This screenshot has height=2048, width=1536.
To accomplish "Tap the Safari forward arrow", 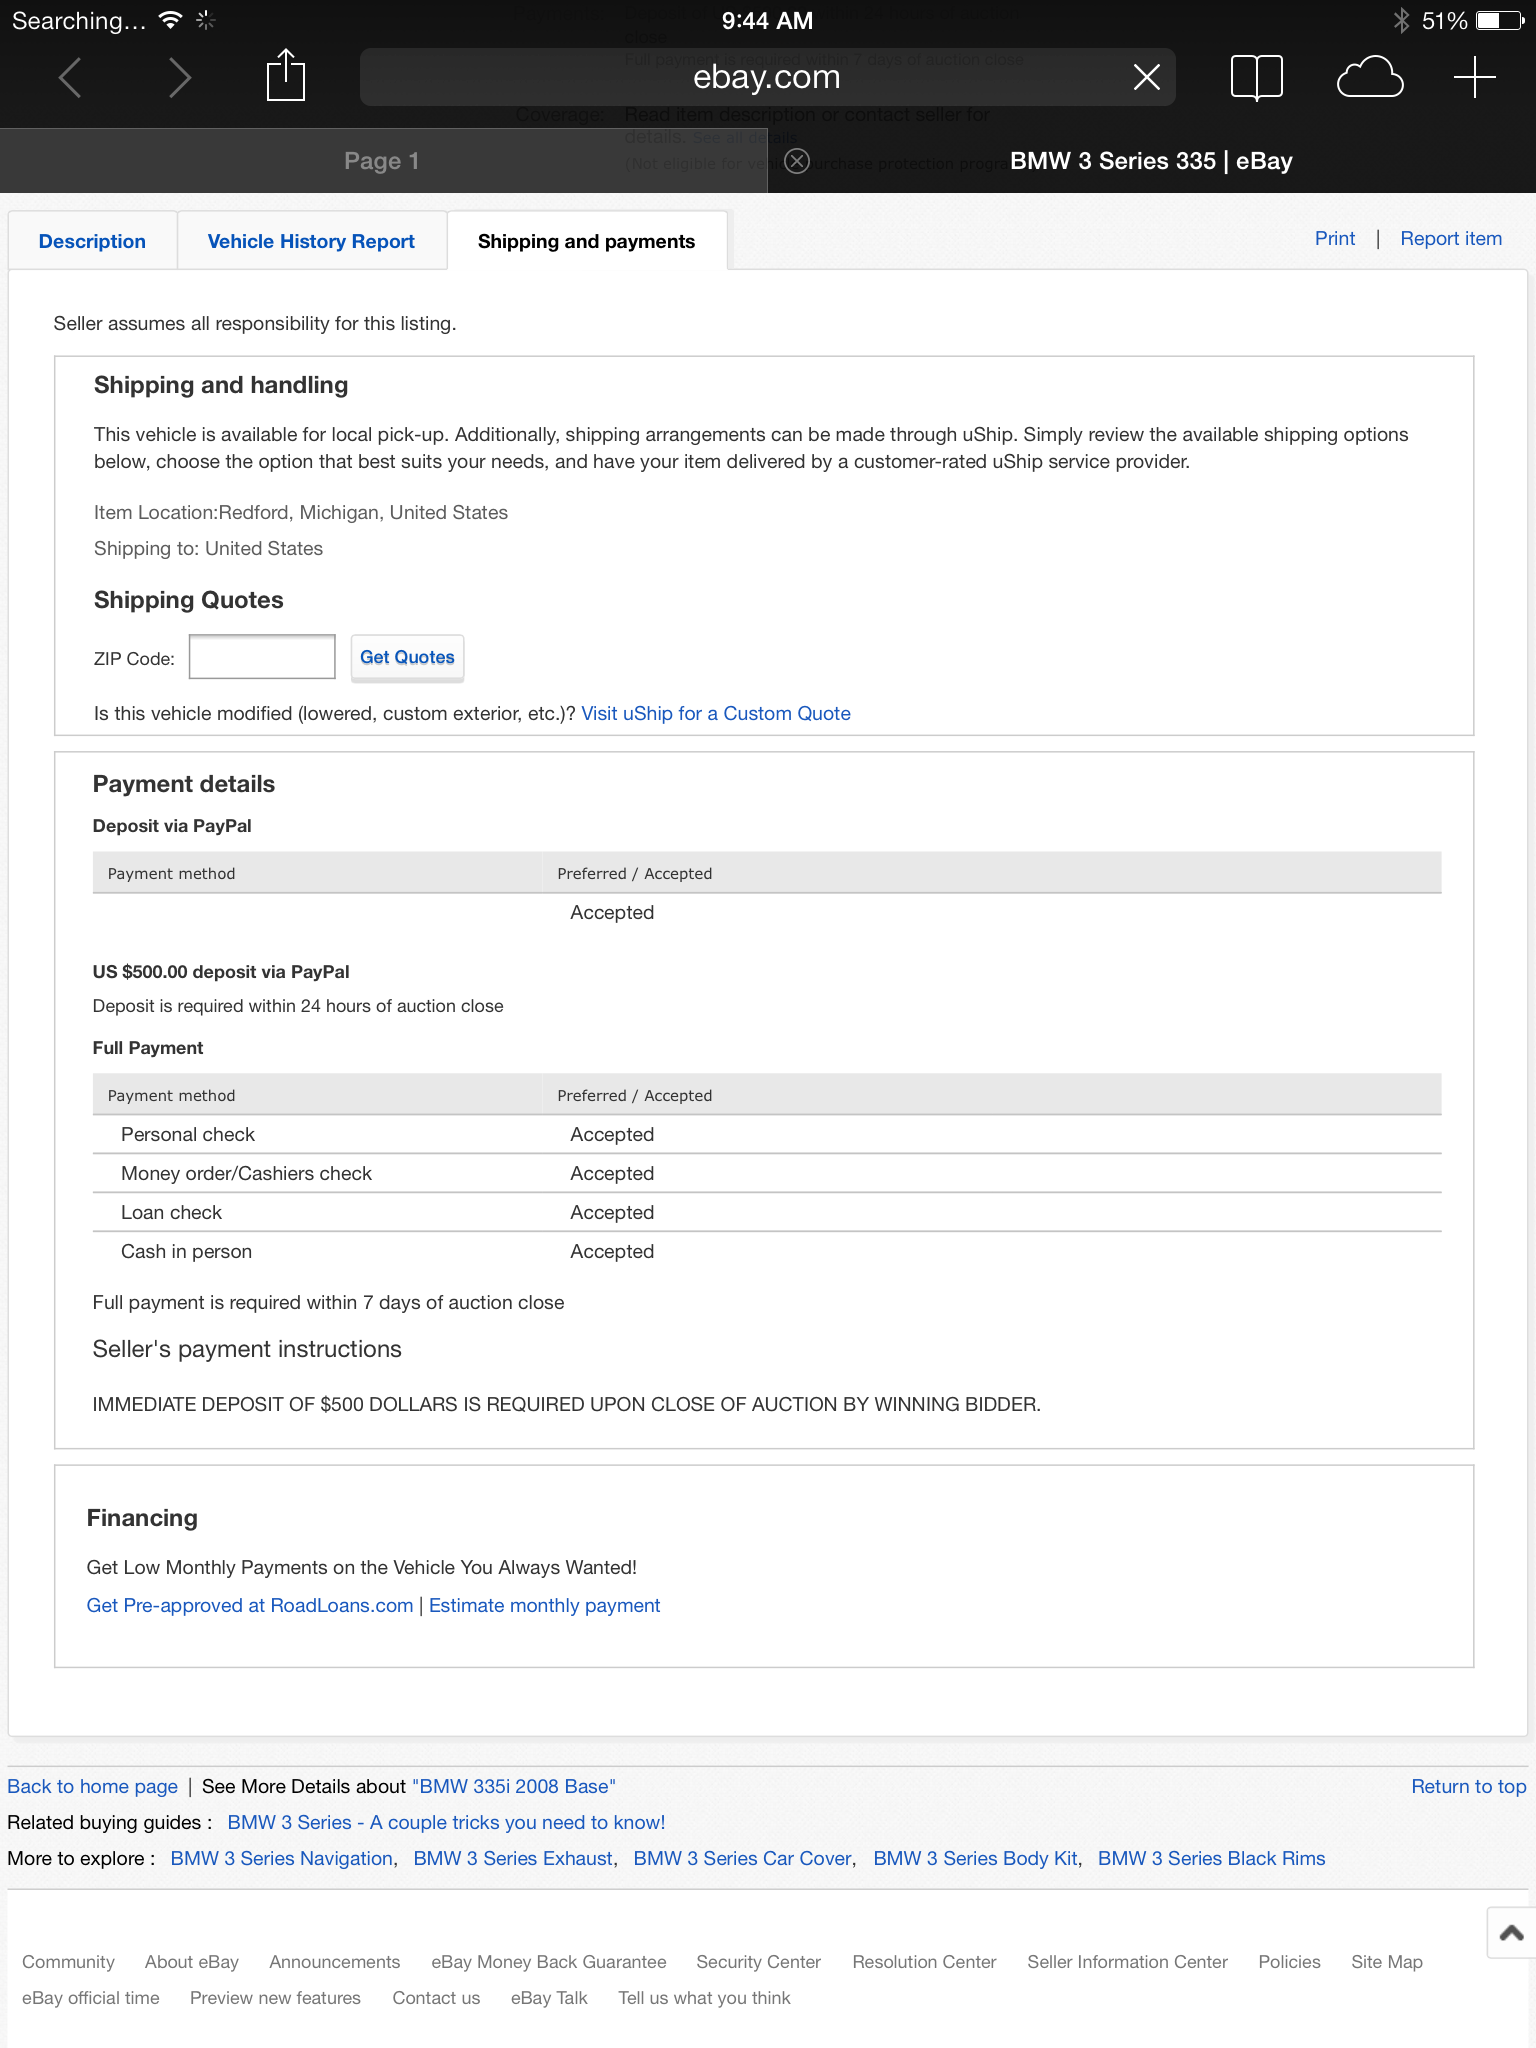I will click(x=179, y=78).
